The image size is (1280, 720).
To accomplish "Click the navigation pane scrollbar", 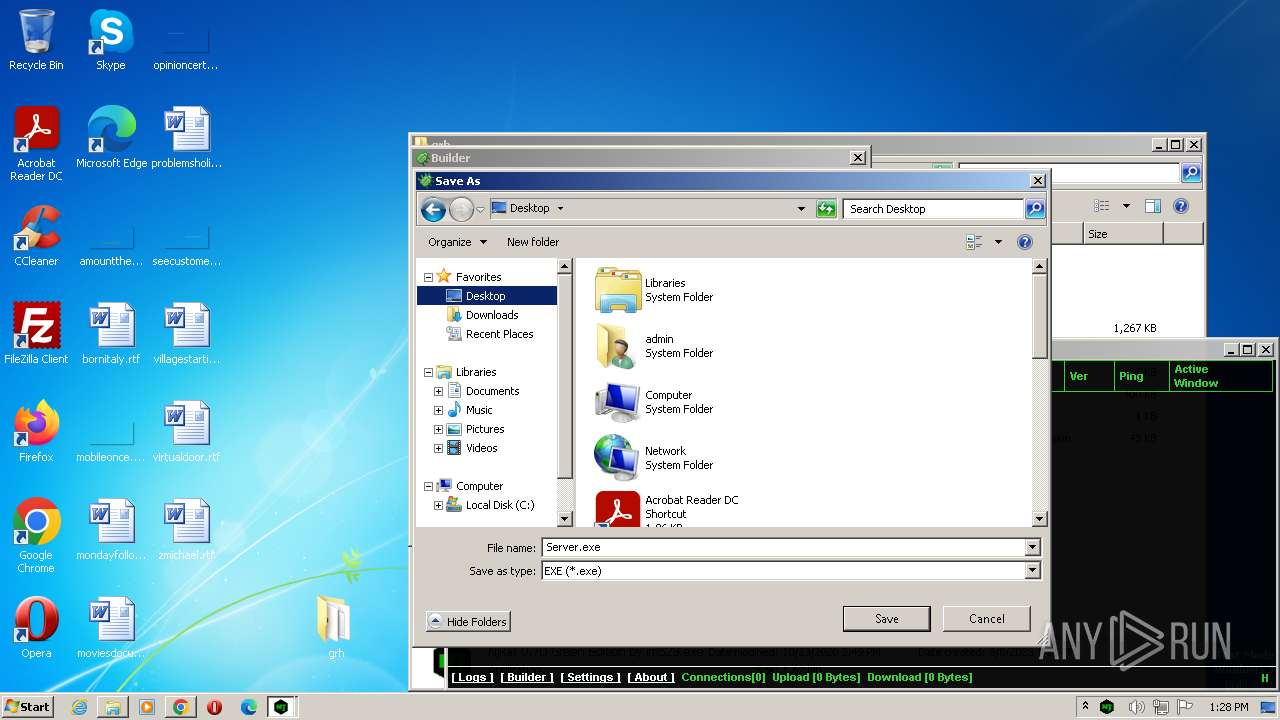I will pyautogui.click(x=565, y=392).
